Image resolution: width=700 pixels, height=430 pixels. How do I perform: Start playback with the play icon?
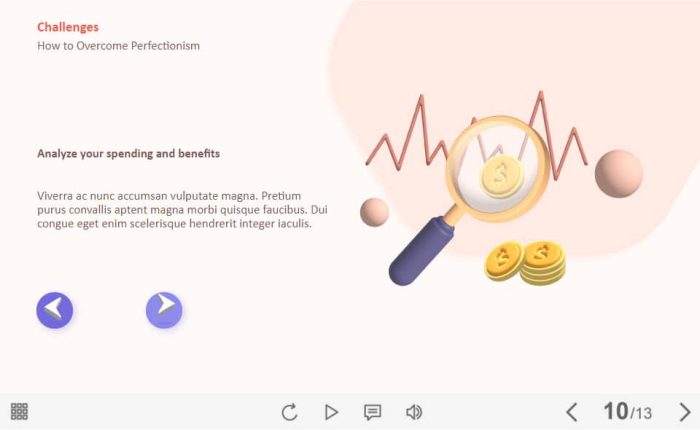click(331, 412)
